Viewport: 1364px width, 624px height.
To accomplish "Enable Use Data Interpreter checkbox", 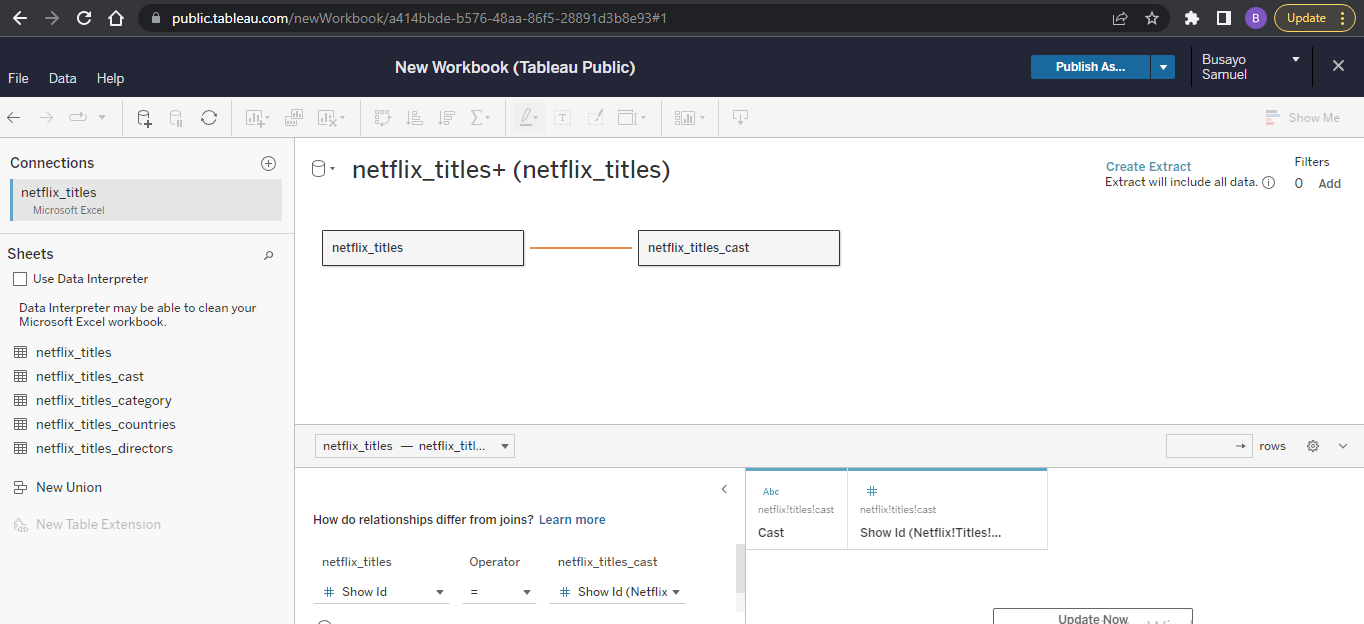I will [20, 279].
